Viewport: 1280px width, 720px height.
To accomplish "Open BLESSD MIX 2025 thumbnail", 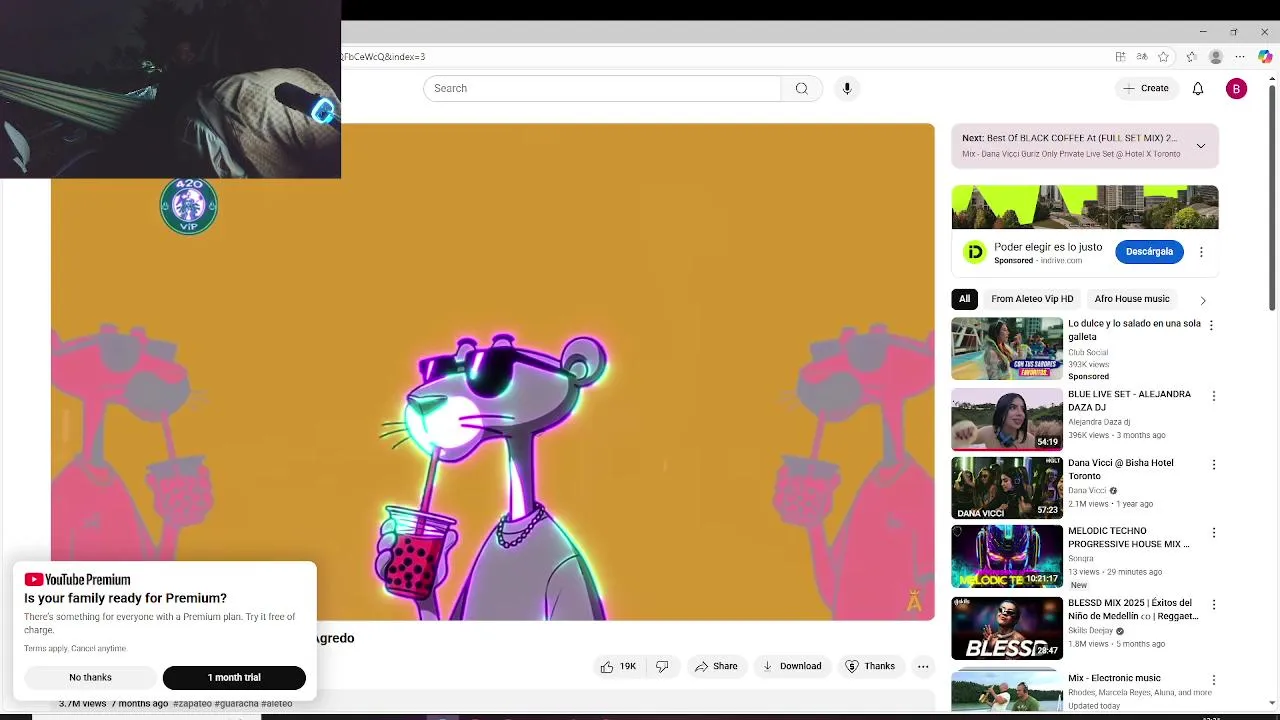I will pos(1007,628).
